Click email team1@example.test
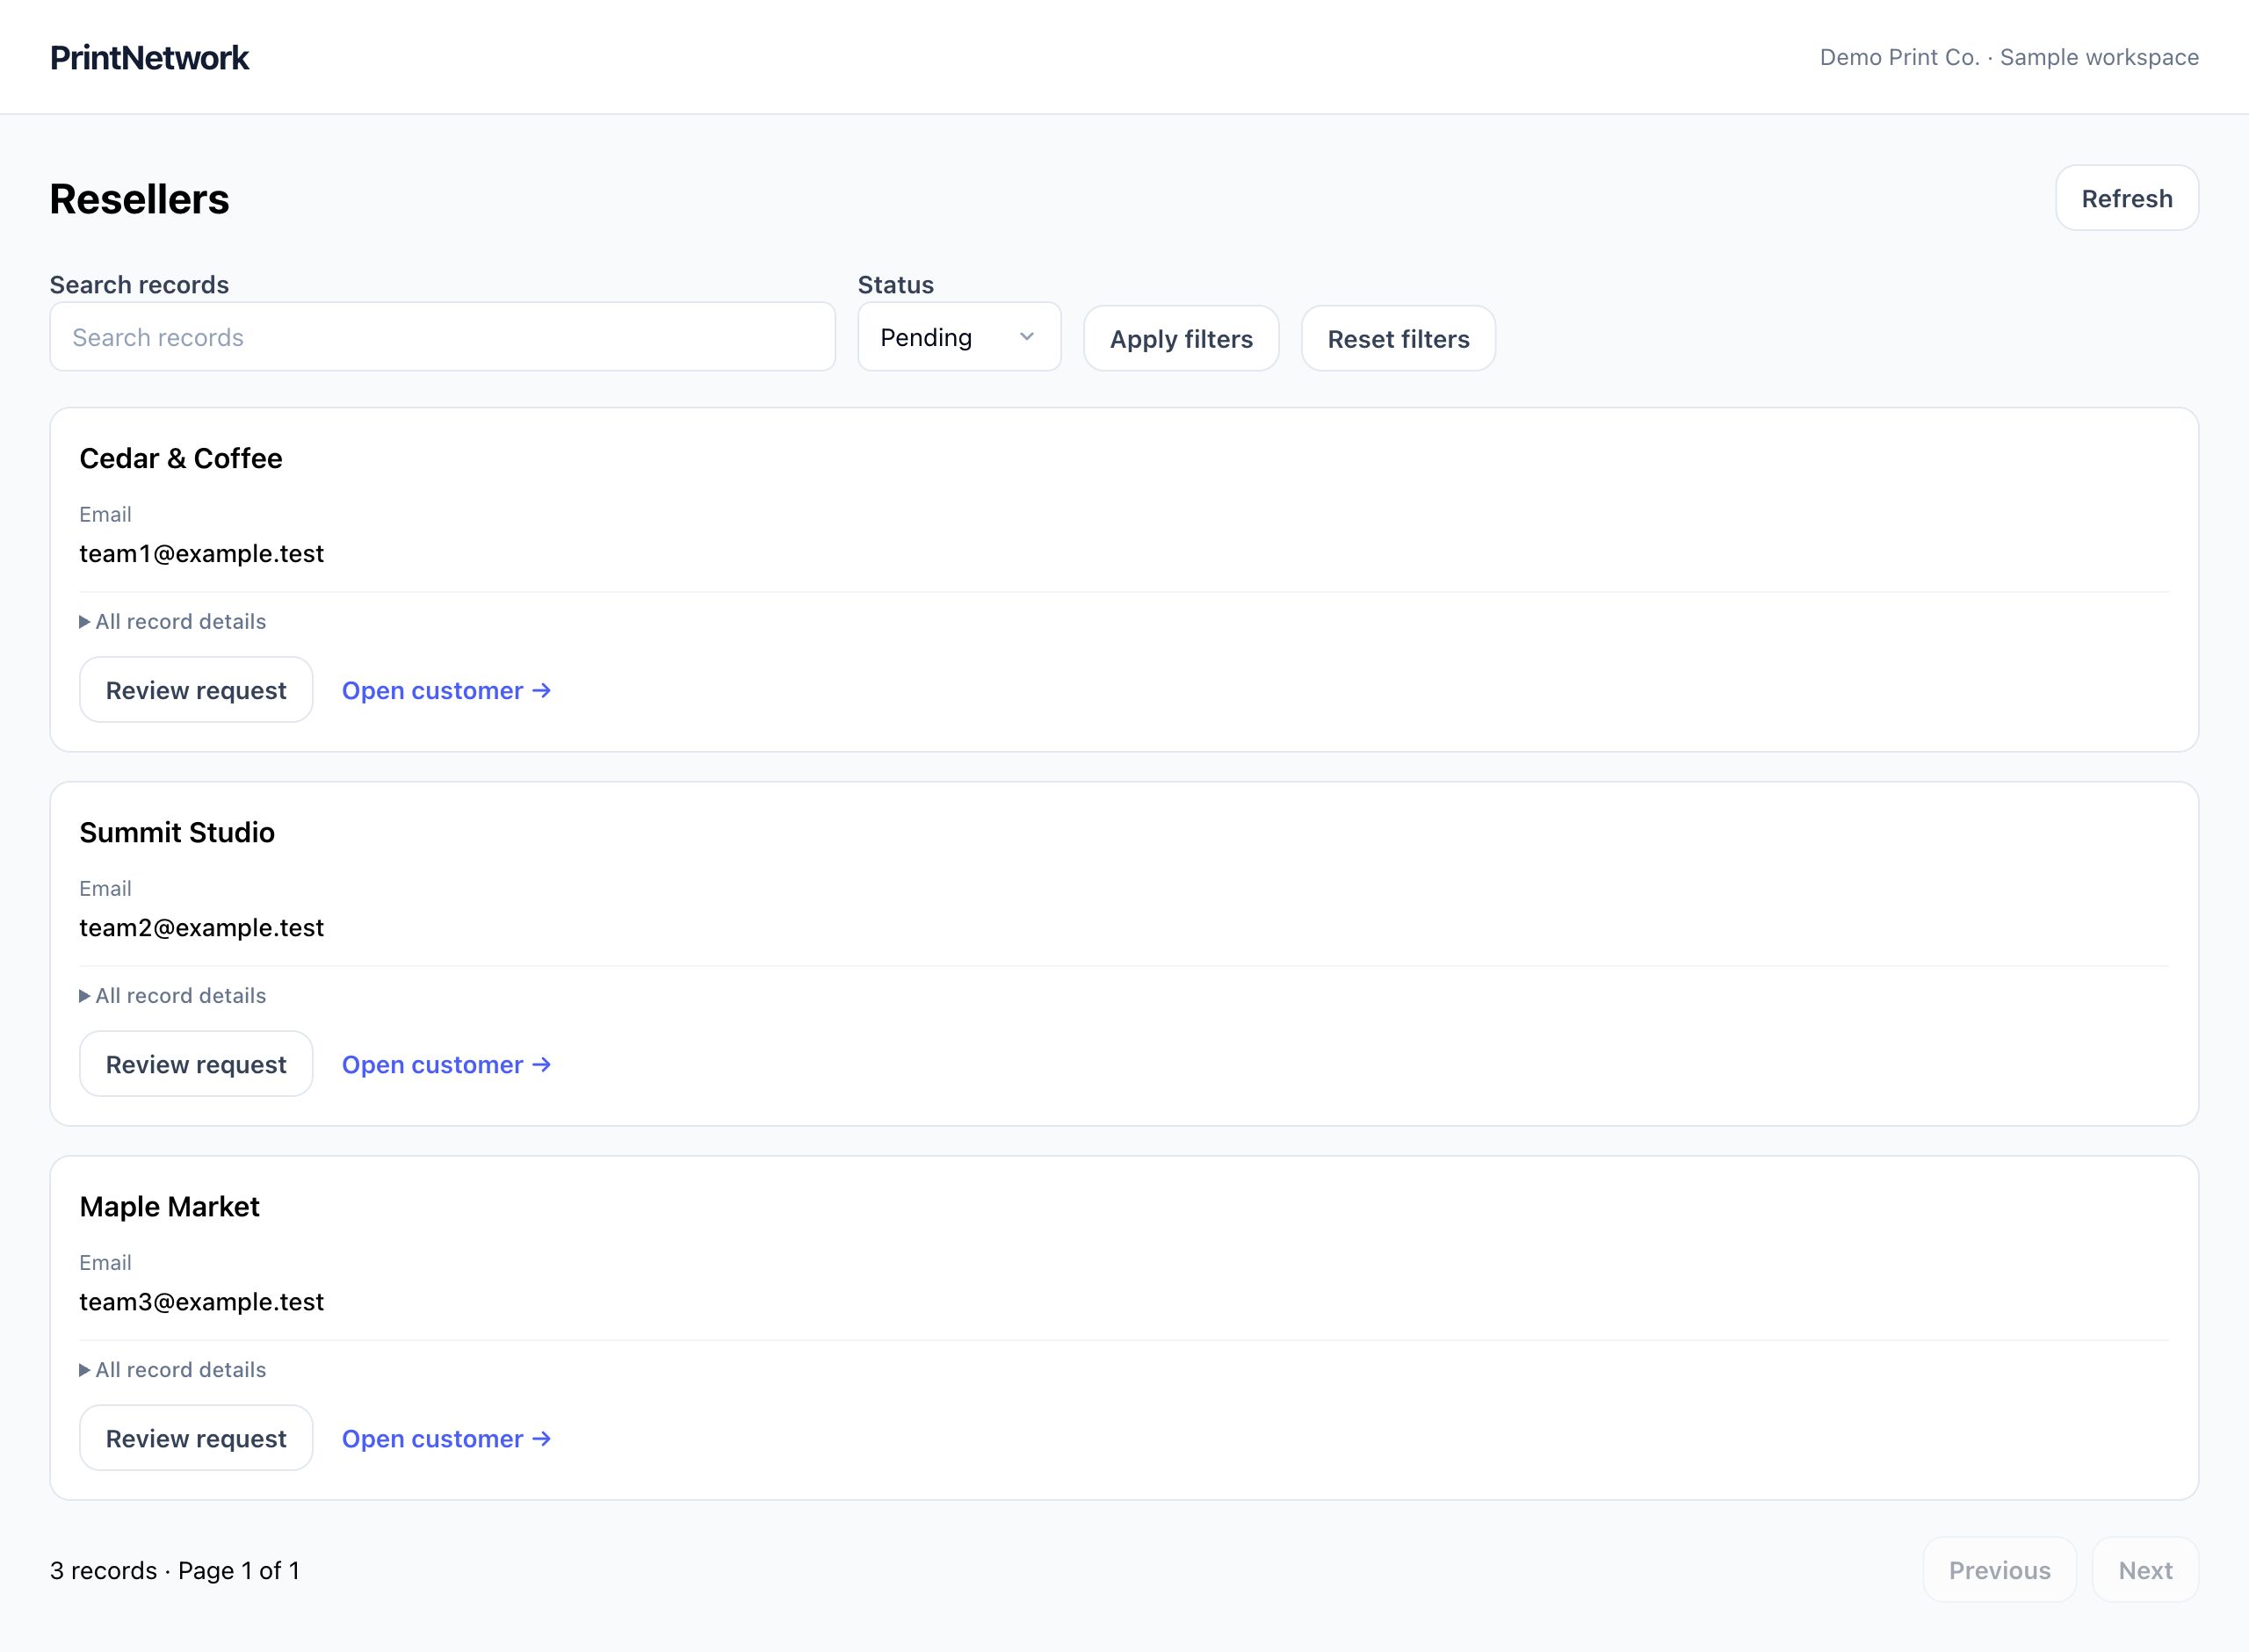2249x1652 pixels. (x=202, y=553)
